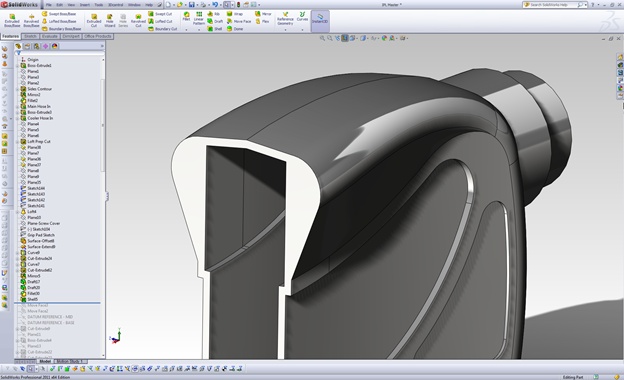Open the Curves tools
This screenshot has height=380, width=624.
[302, 16]
